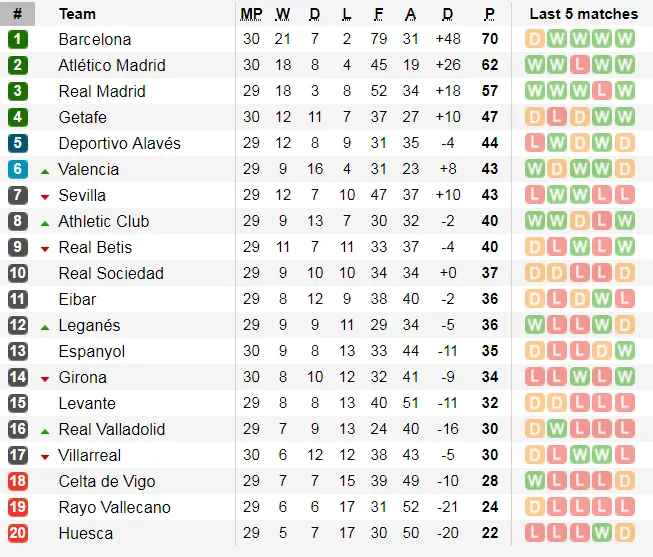Sort table by points P column header

click(x=489, y=14)
